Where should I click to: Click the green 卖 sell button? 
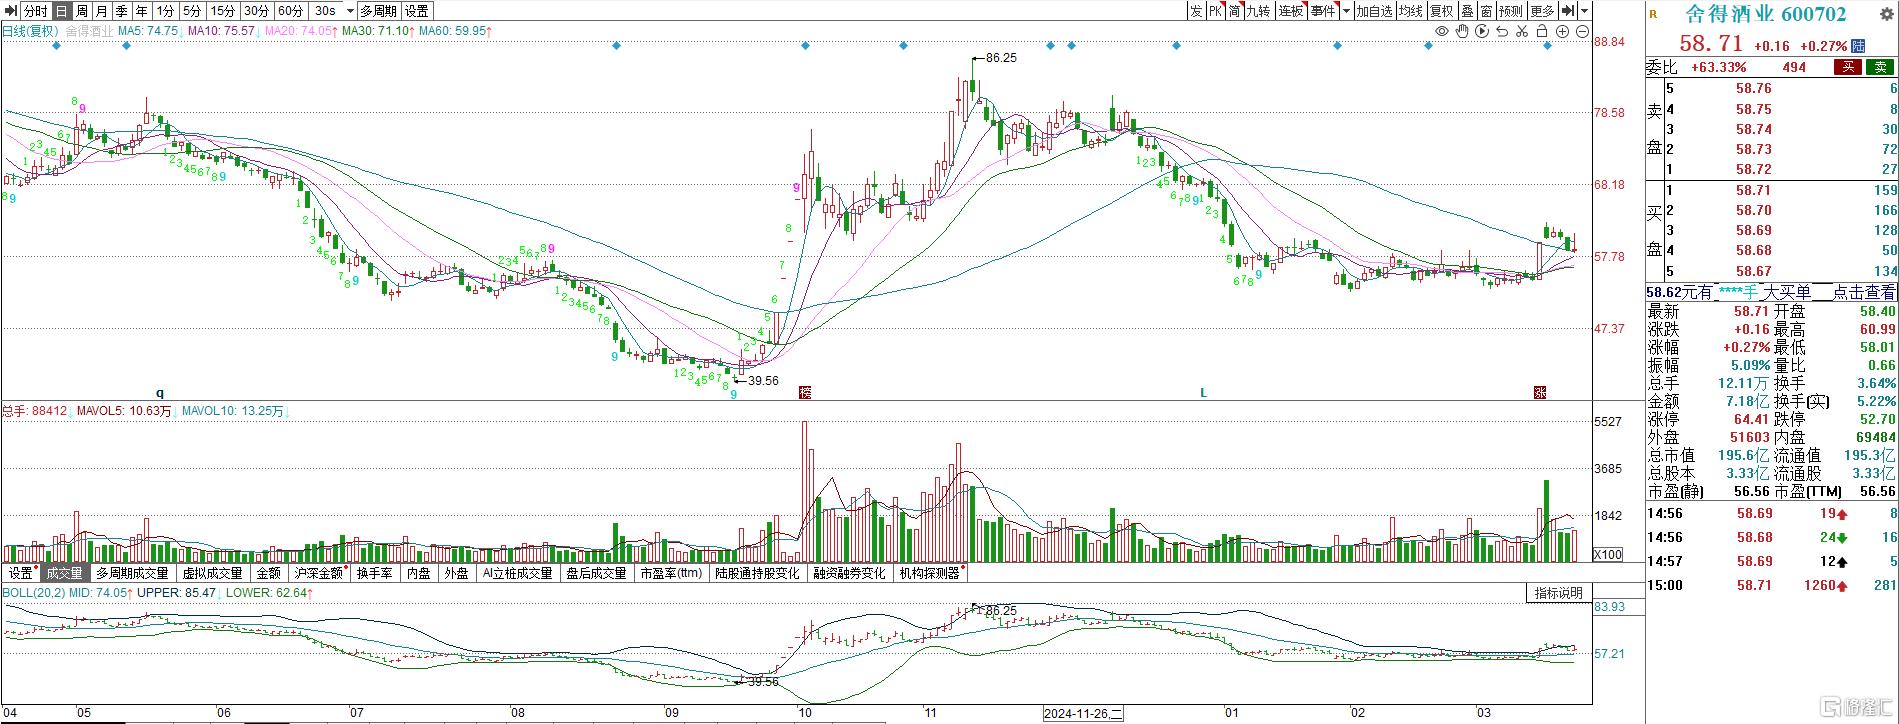(x=1881, y=67)
